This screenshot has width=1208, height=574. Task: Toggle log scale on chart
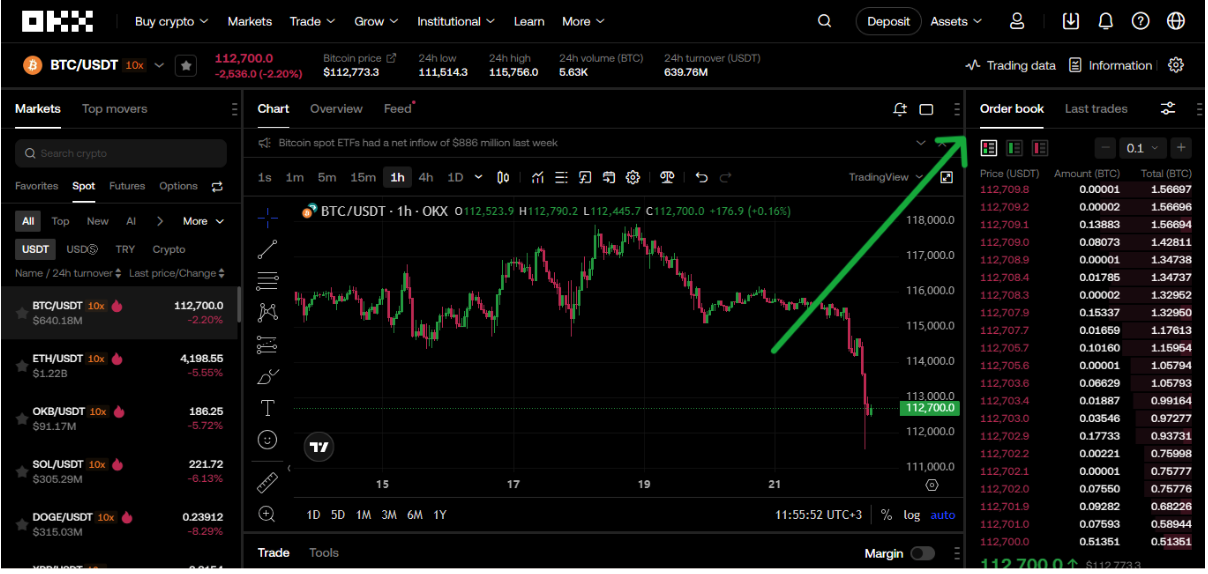tap(912, 515)
